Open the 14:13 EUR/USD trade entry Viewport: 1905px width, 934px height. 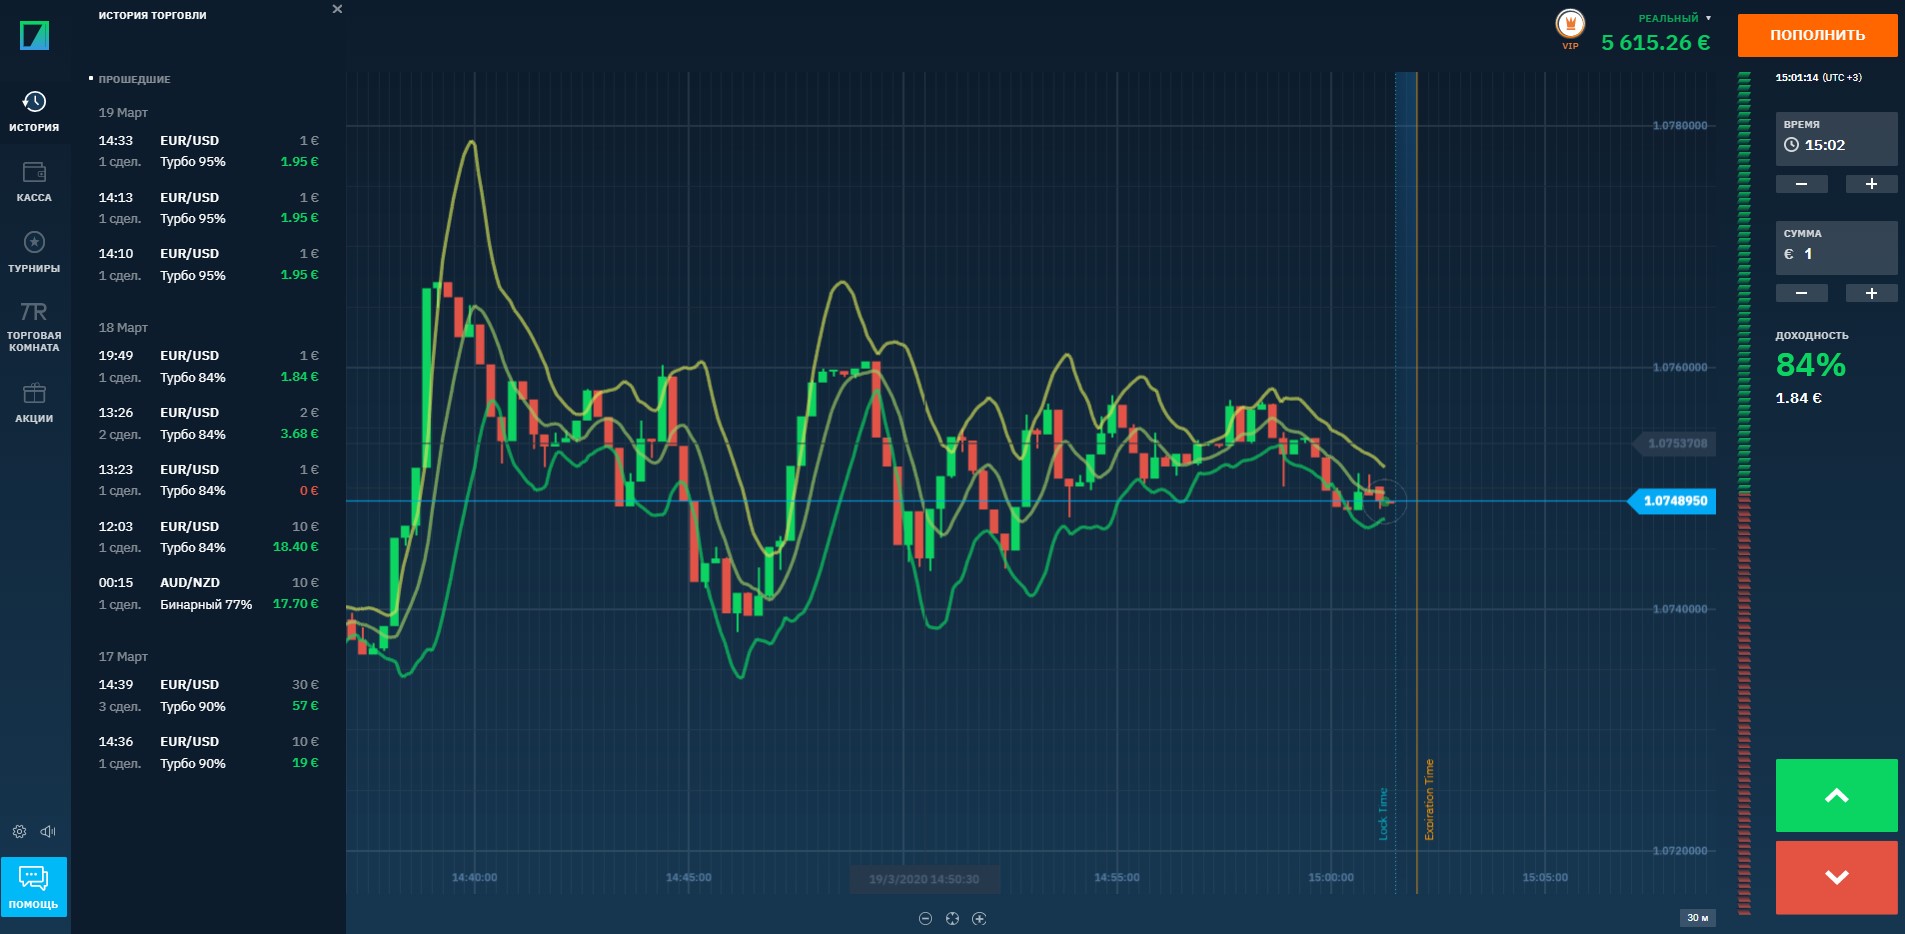(208, 208)
